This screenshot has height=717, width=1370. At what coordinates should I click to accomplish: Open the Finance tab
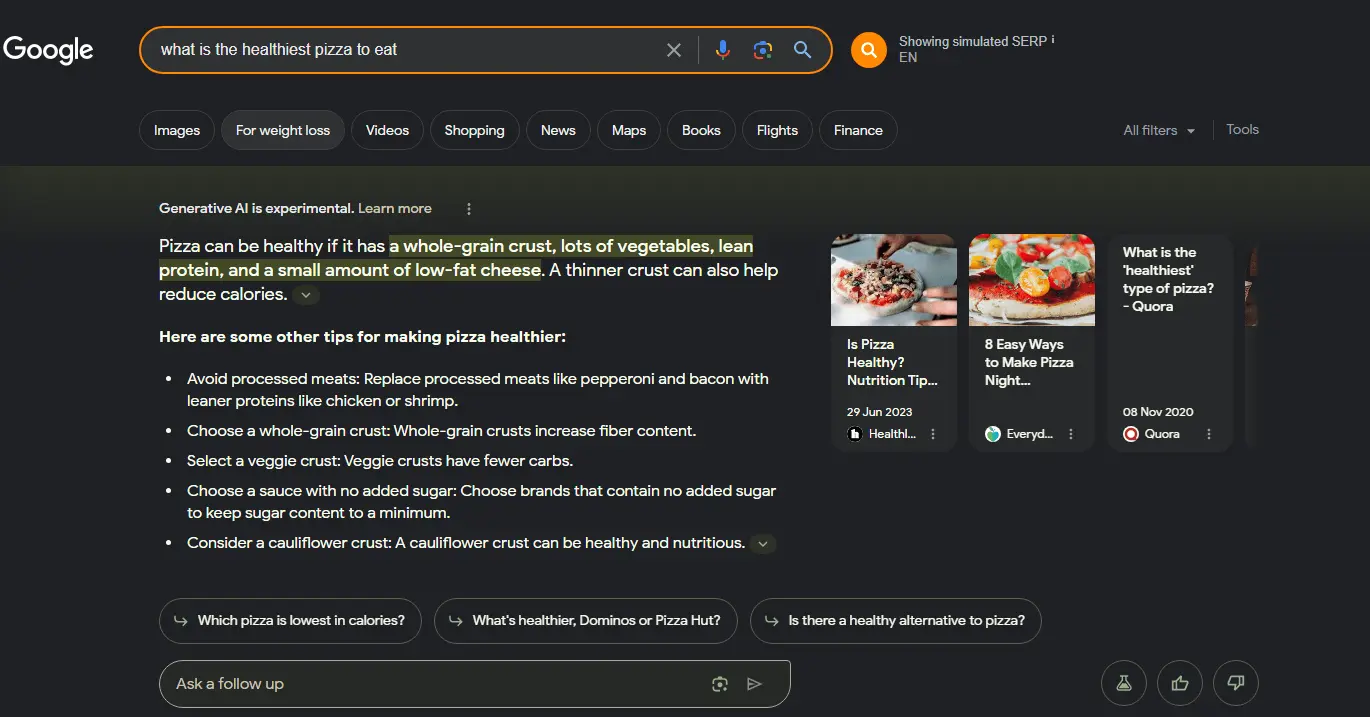(x=858, y=130)
